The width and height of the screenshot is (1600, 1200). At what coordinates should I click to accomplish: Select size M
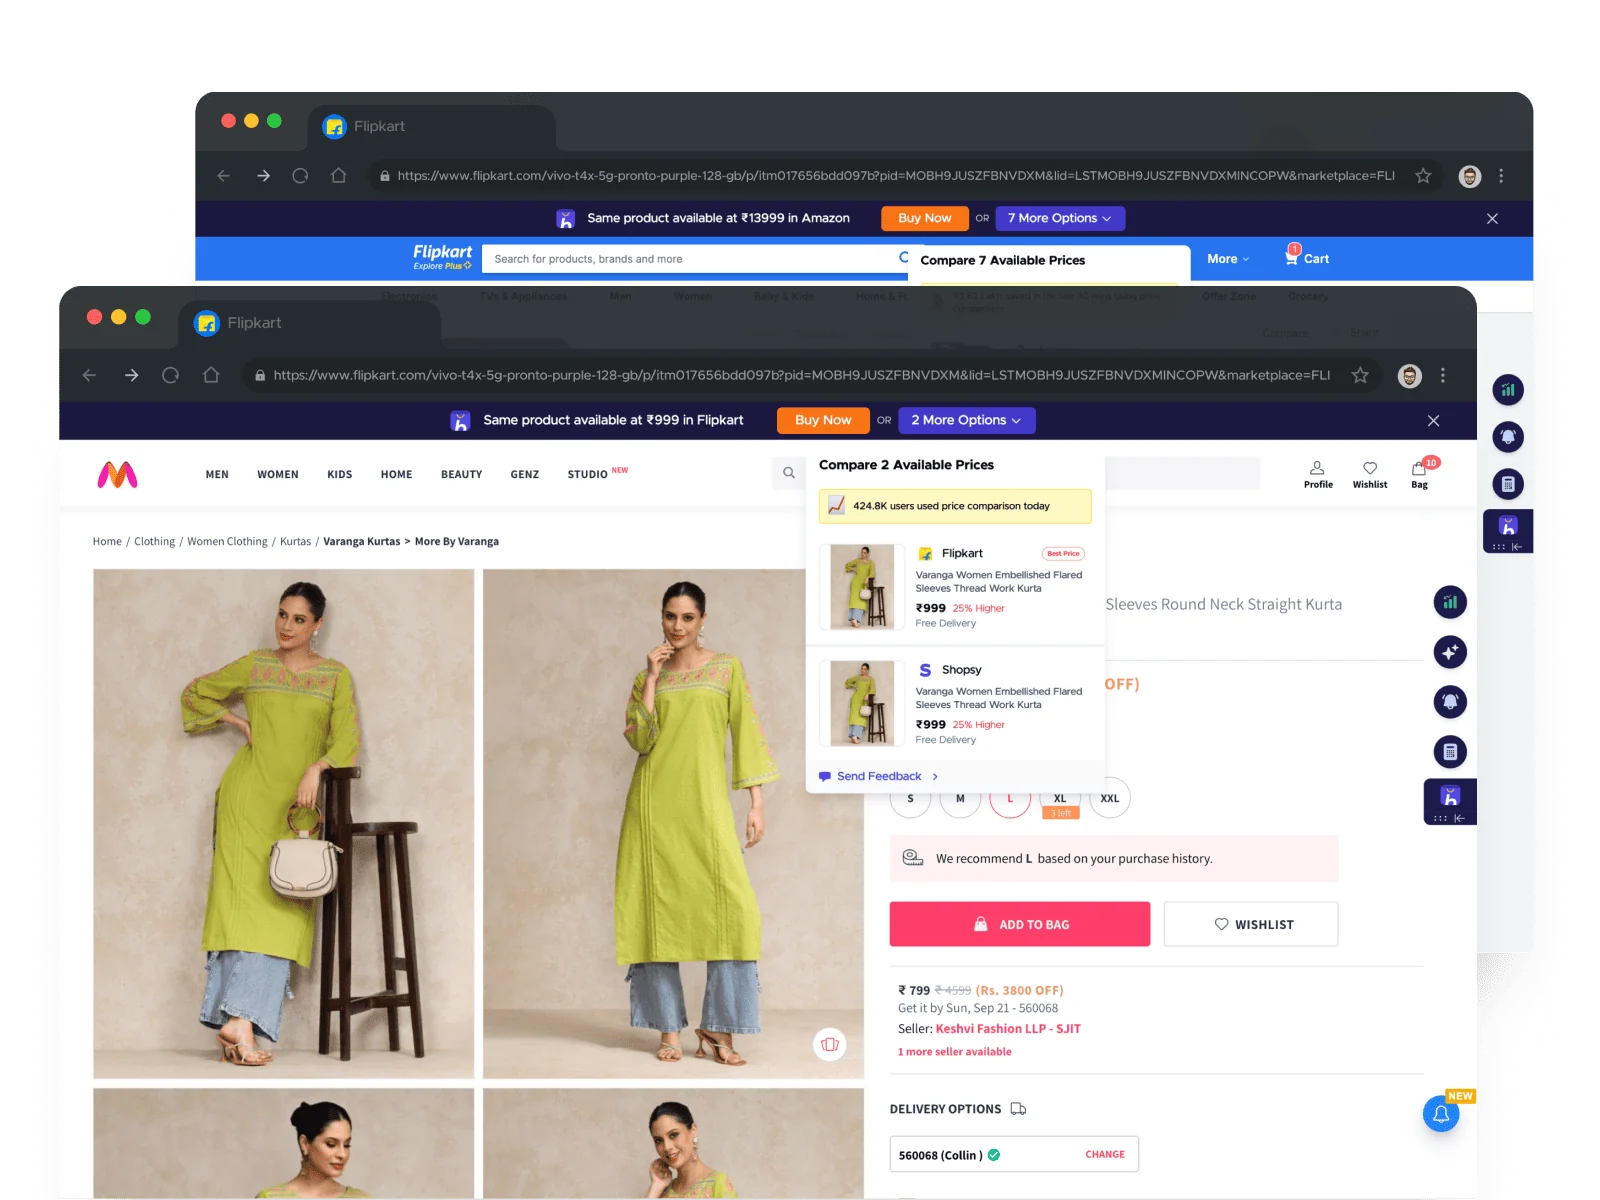(960, 799)
